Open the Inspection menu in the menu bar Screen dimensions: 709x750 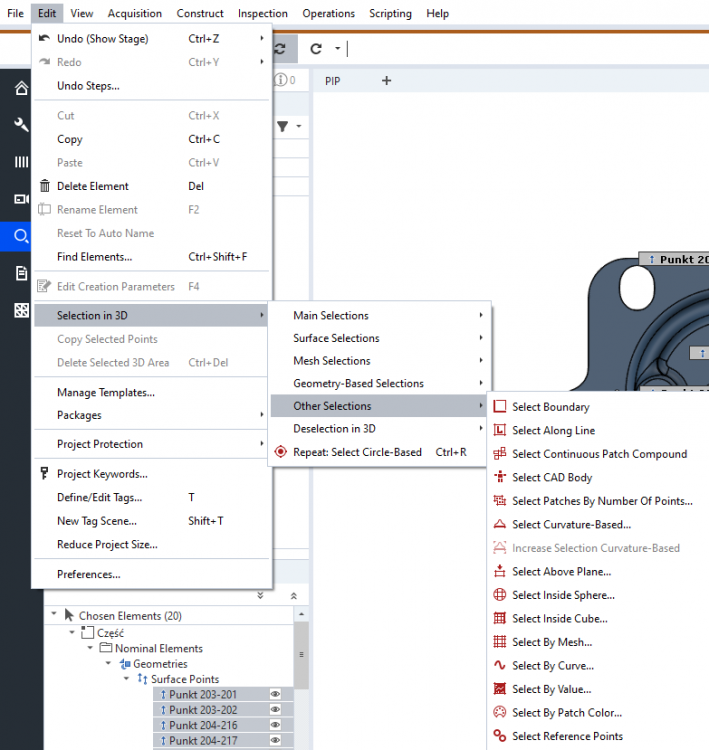[x=263, y=13]
